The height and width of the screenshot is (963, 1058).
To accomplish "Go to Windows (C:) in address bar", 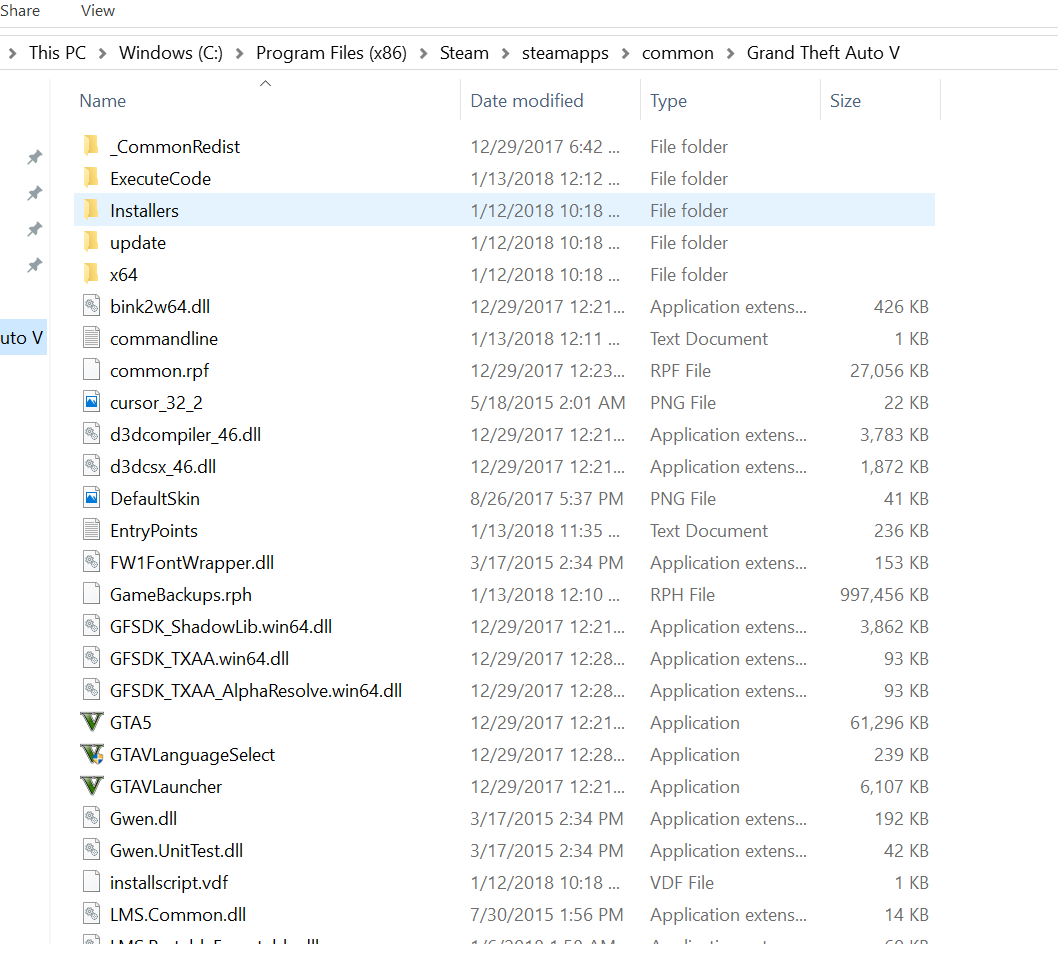I will point(171,53).
